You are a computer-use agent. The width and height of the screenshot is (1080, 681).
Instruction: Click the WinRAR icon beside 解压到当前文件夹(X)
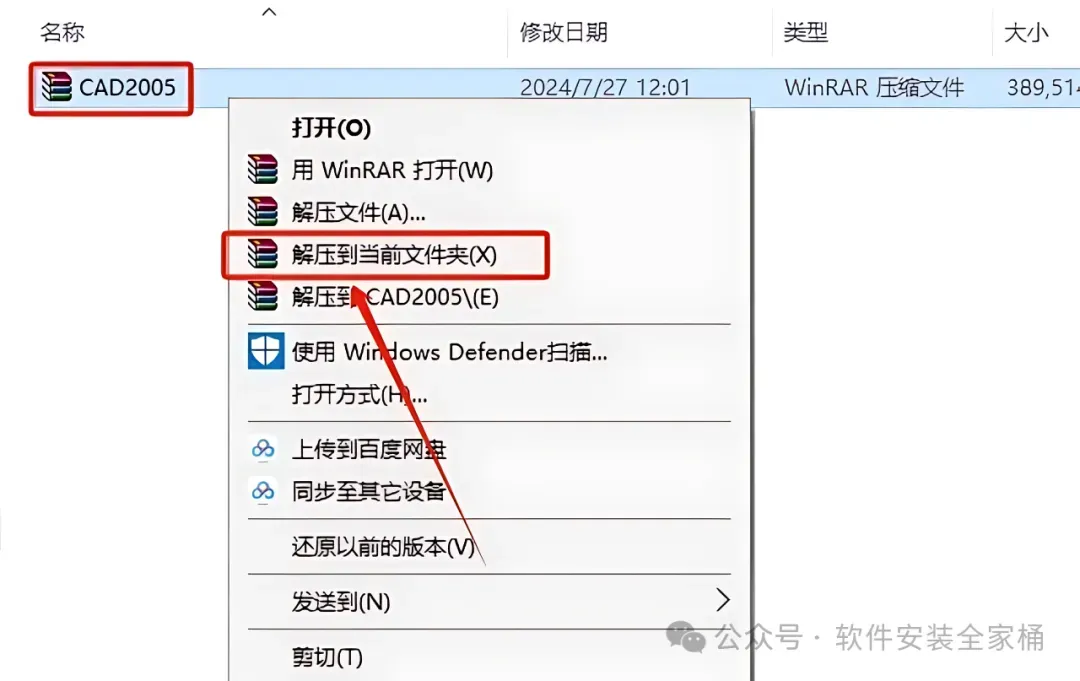263,254
